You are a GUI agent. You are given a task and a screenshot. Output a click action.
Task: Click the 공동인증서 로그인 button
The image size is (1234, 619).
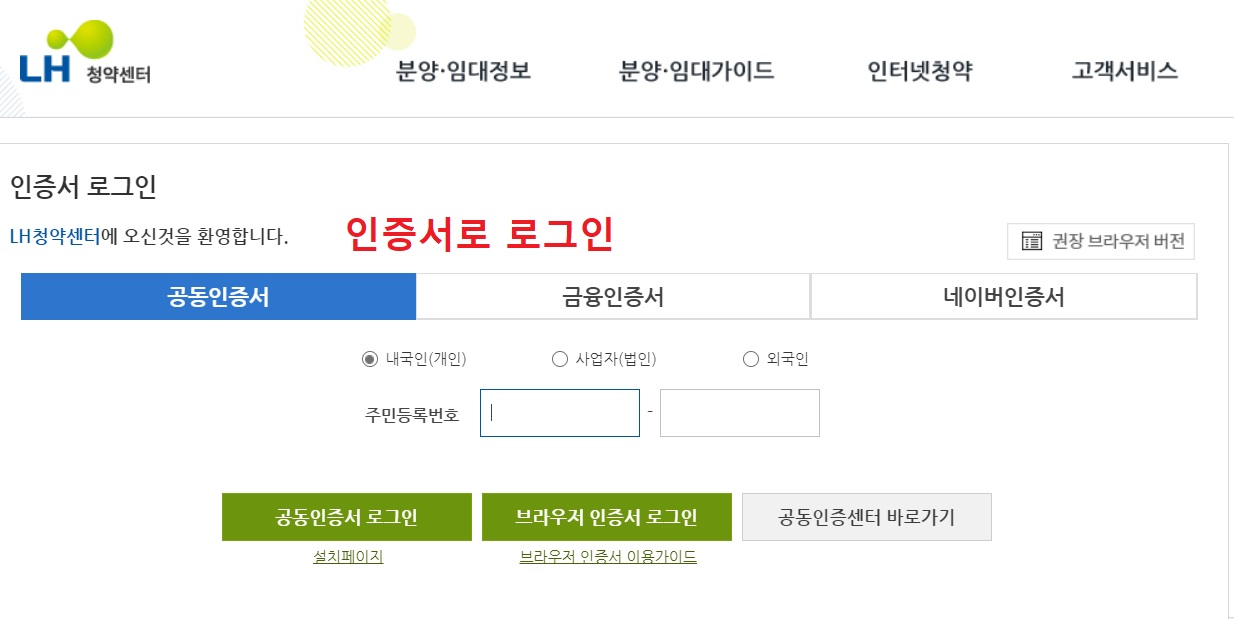(348, 516)
